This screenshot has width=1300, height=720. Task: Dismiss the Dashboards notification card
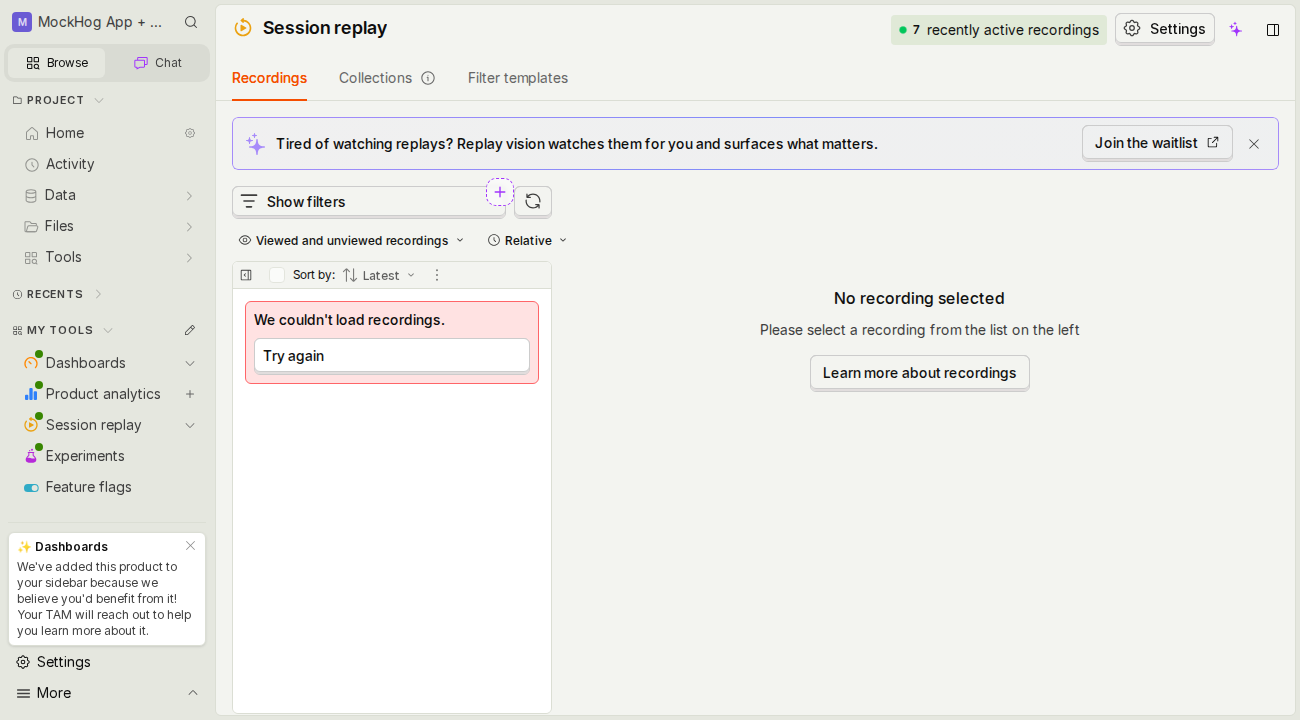click(x=190, y=545)
